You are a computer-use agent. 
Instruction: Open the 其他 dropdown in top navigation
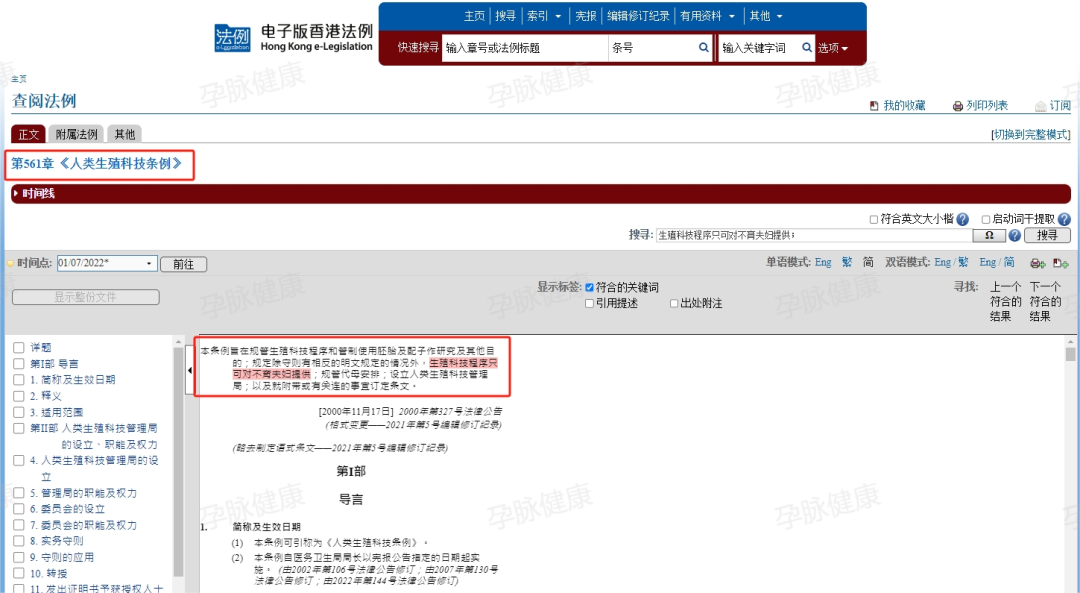coord(766,16)
